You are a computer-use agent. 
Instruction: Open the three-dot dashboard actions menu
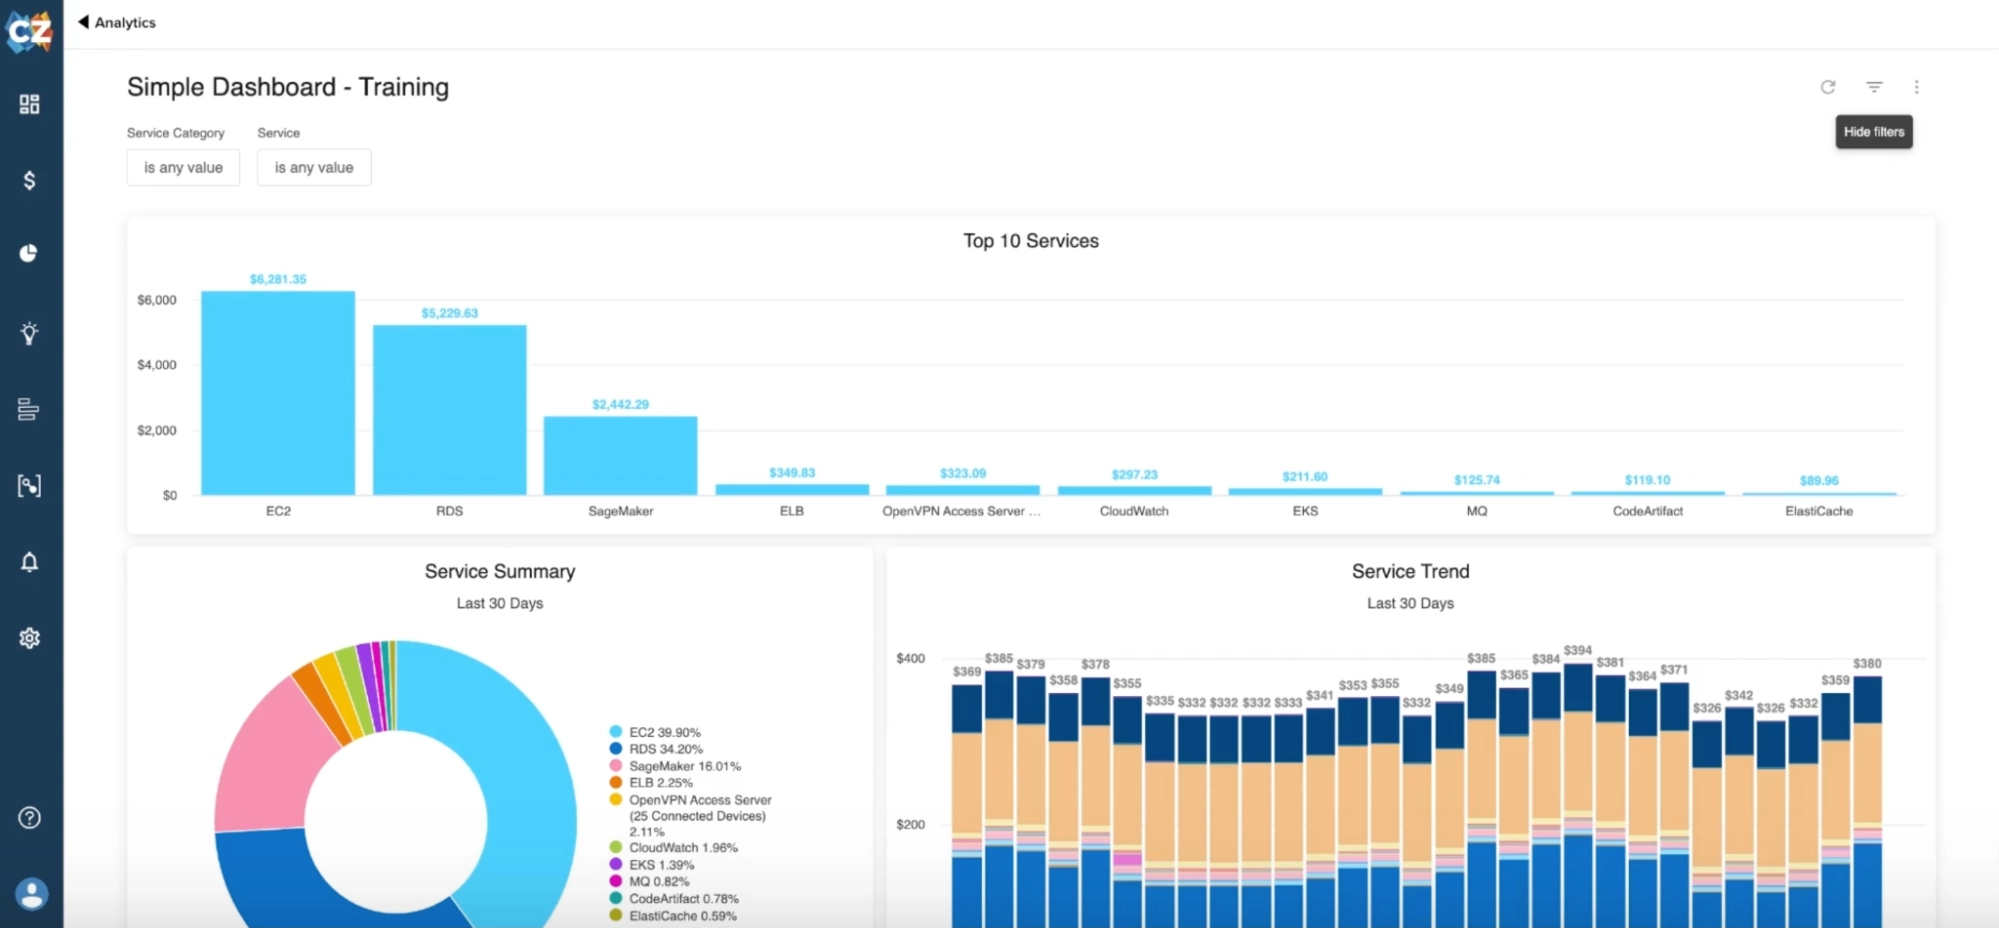pyautogui.click(x=1917, y=87)
